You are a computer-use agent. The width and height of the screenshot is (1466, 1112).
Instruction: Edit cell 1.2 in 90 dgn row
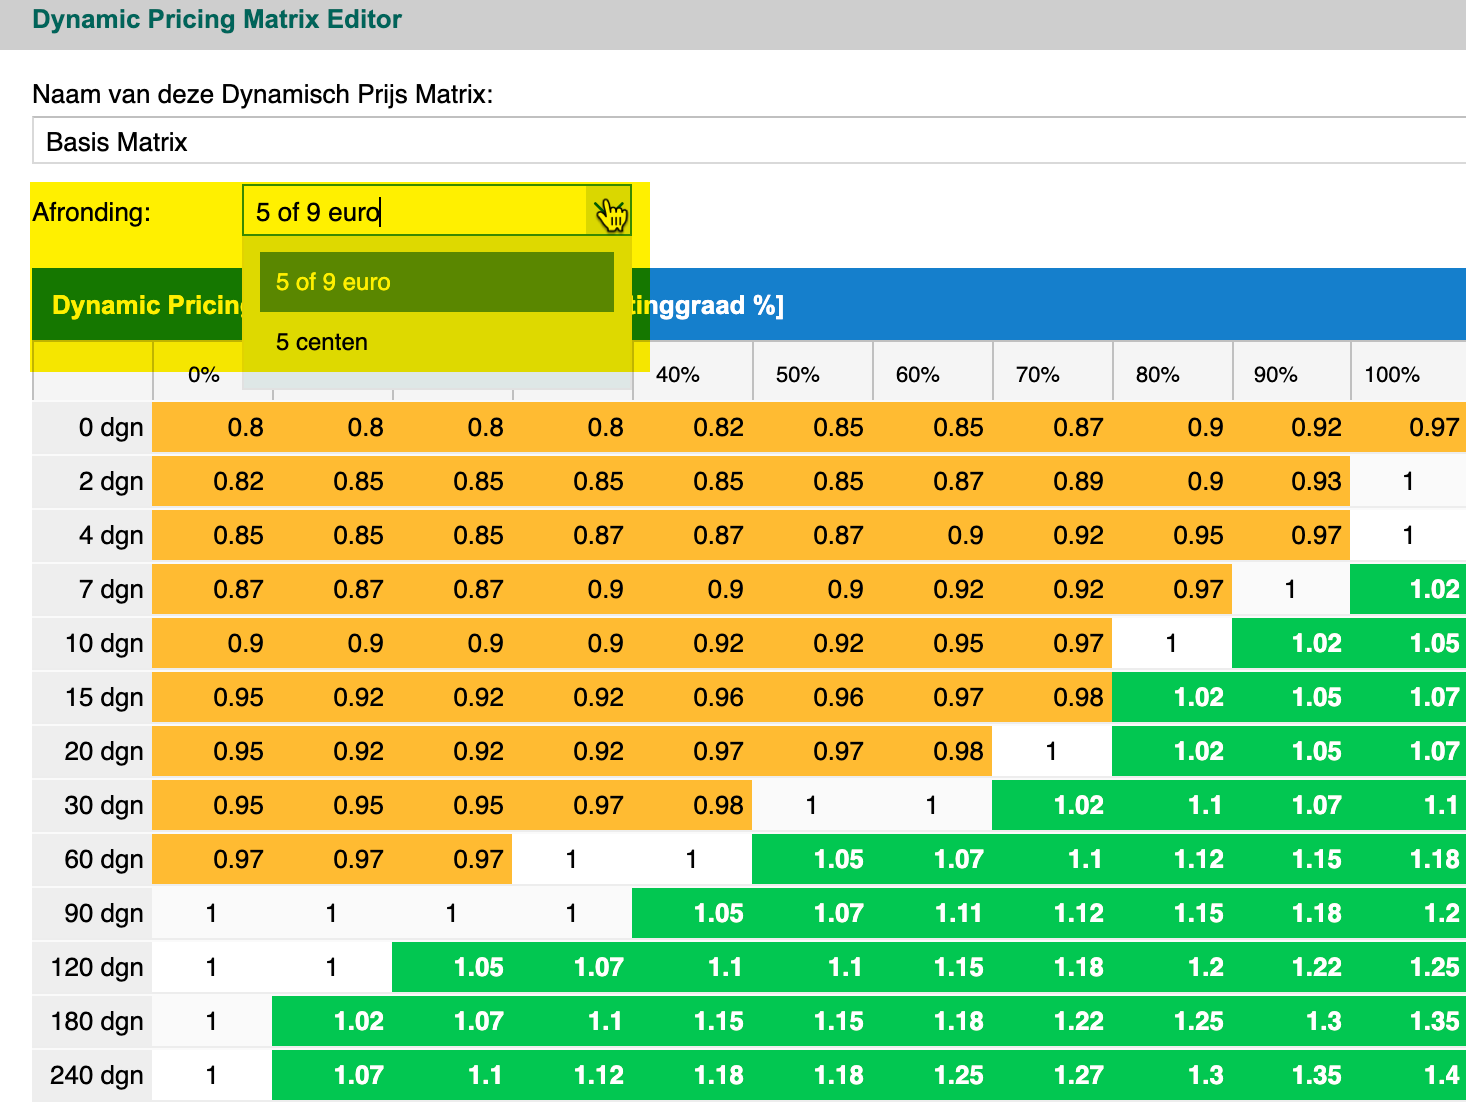[x=1408, y=913]
